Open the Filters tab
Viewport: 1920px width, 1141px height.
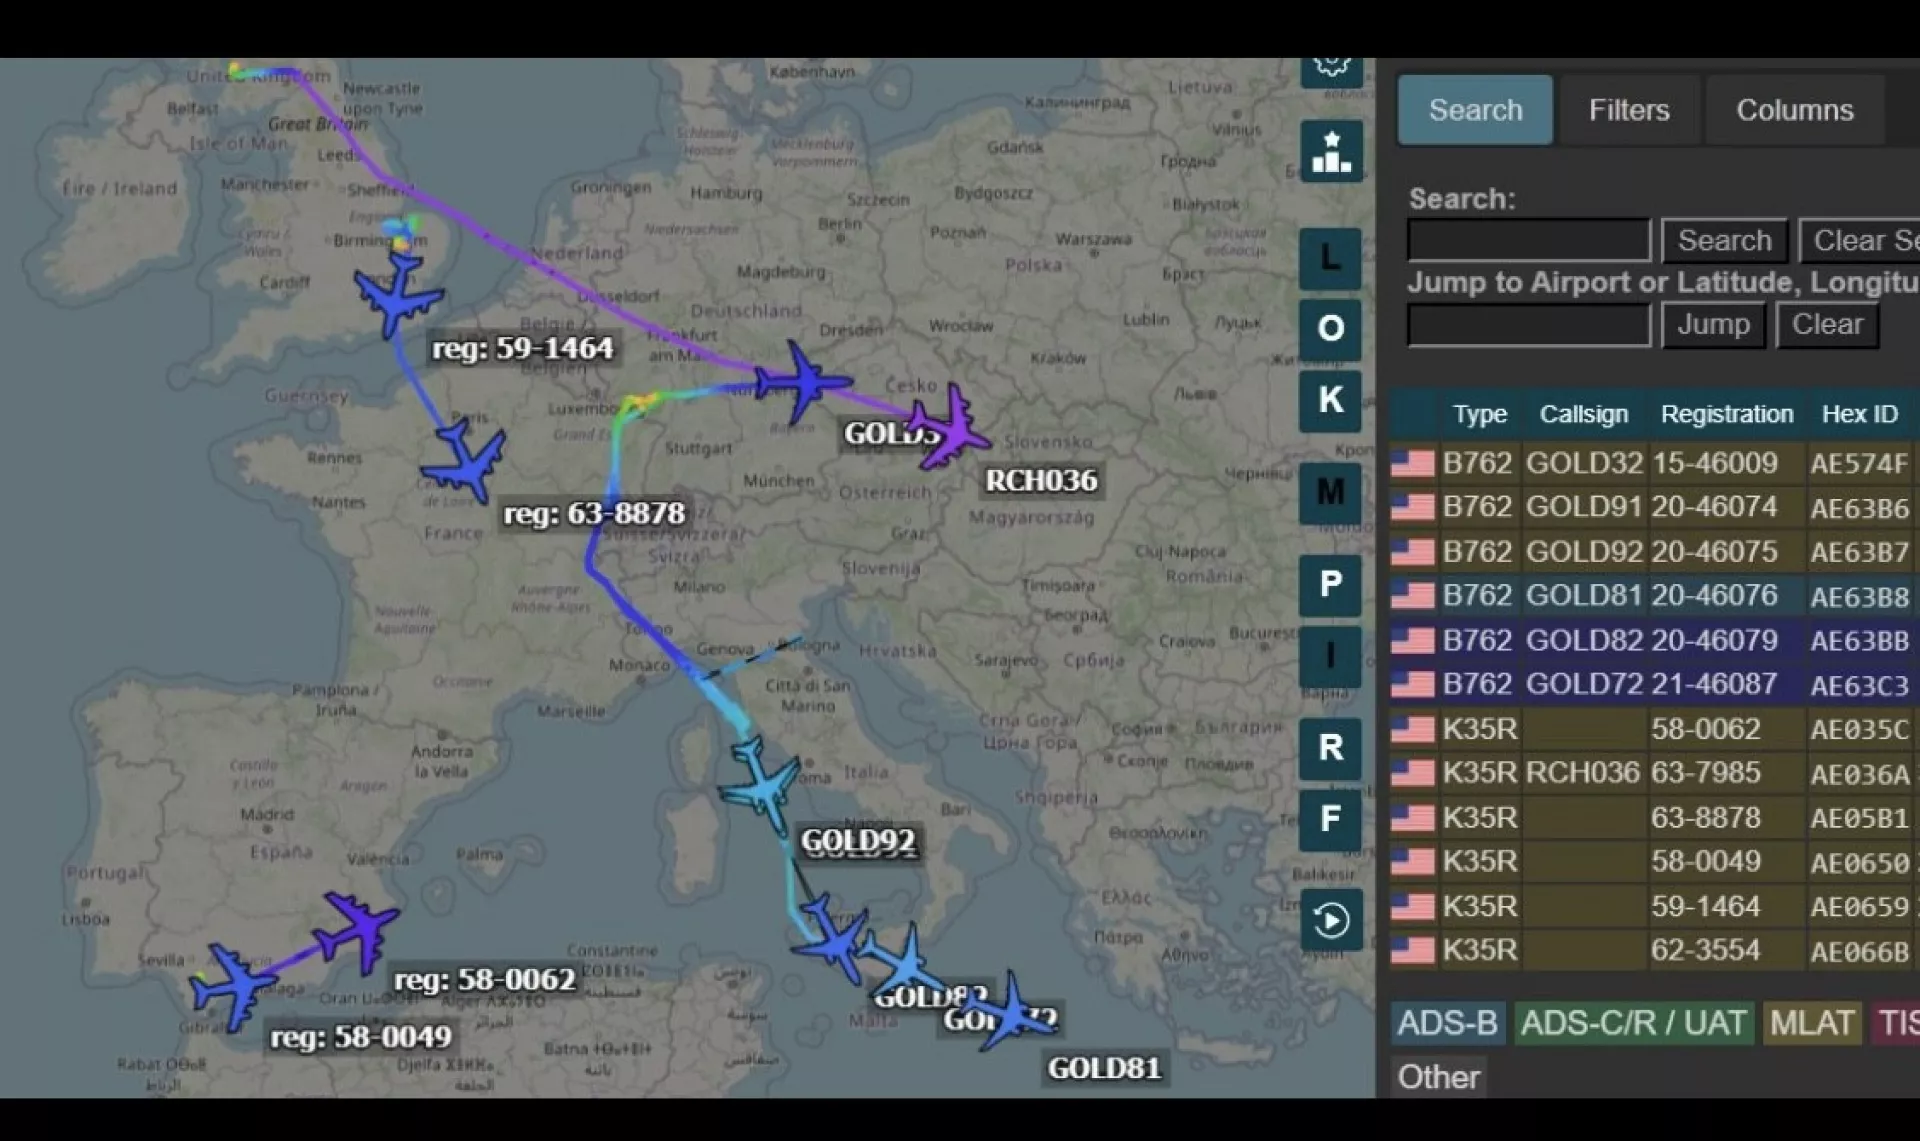click(x=1628, y=110)
